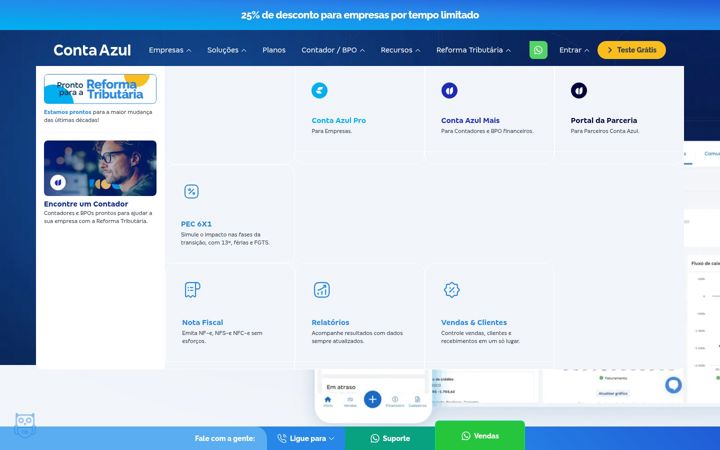Tap the blue plus button in phone mockup
720x450 pixels.
372,399
